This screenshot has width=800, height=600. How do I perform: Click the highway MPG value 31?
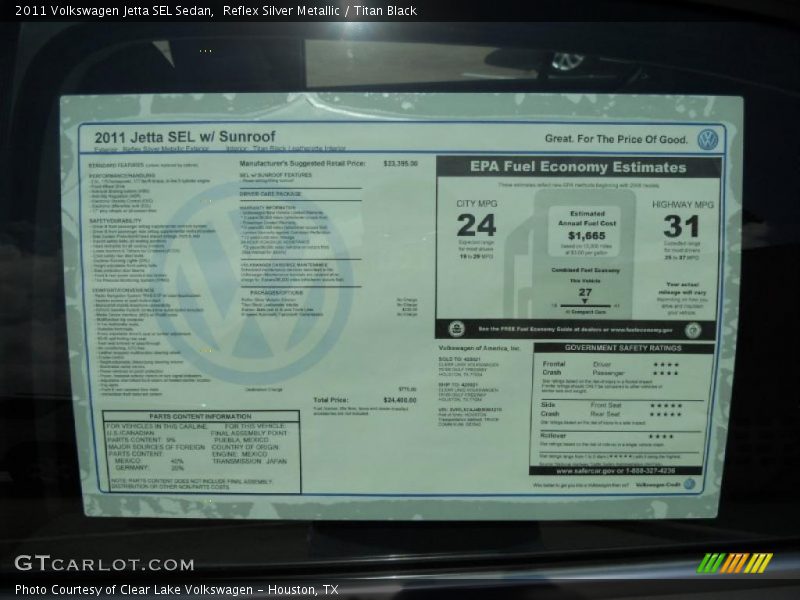(x=681, y=227)
